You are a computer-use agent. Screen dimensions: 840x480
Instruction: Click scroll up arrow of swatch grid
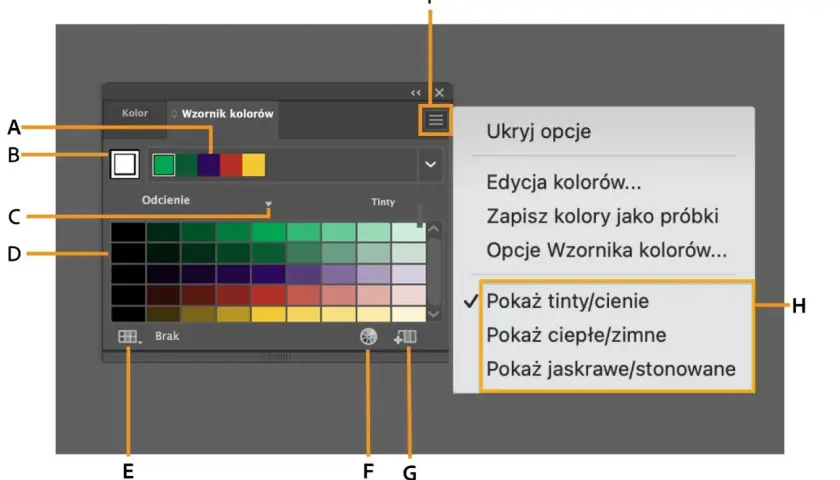click(x=434, y=229)
